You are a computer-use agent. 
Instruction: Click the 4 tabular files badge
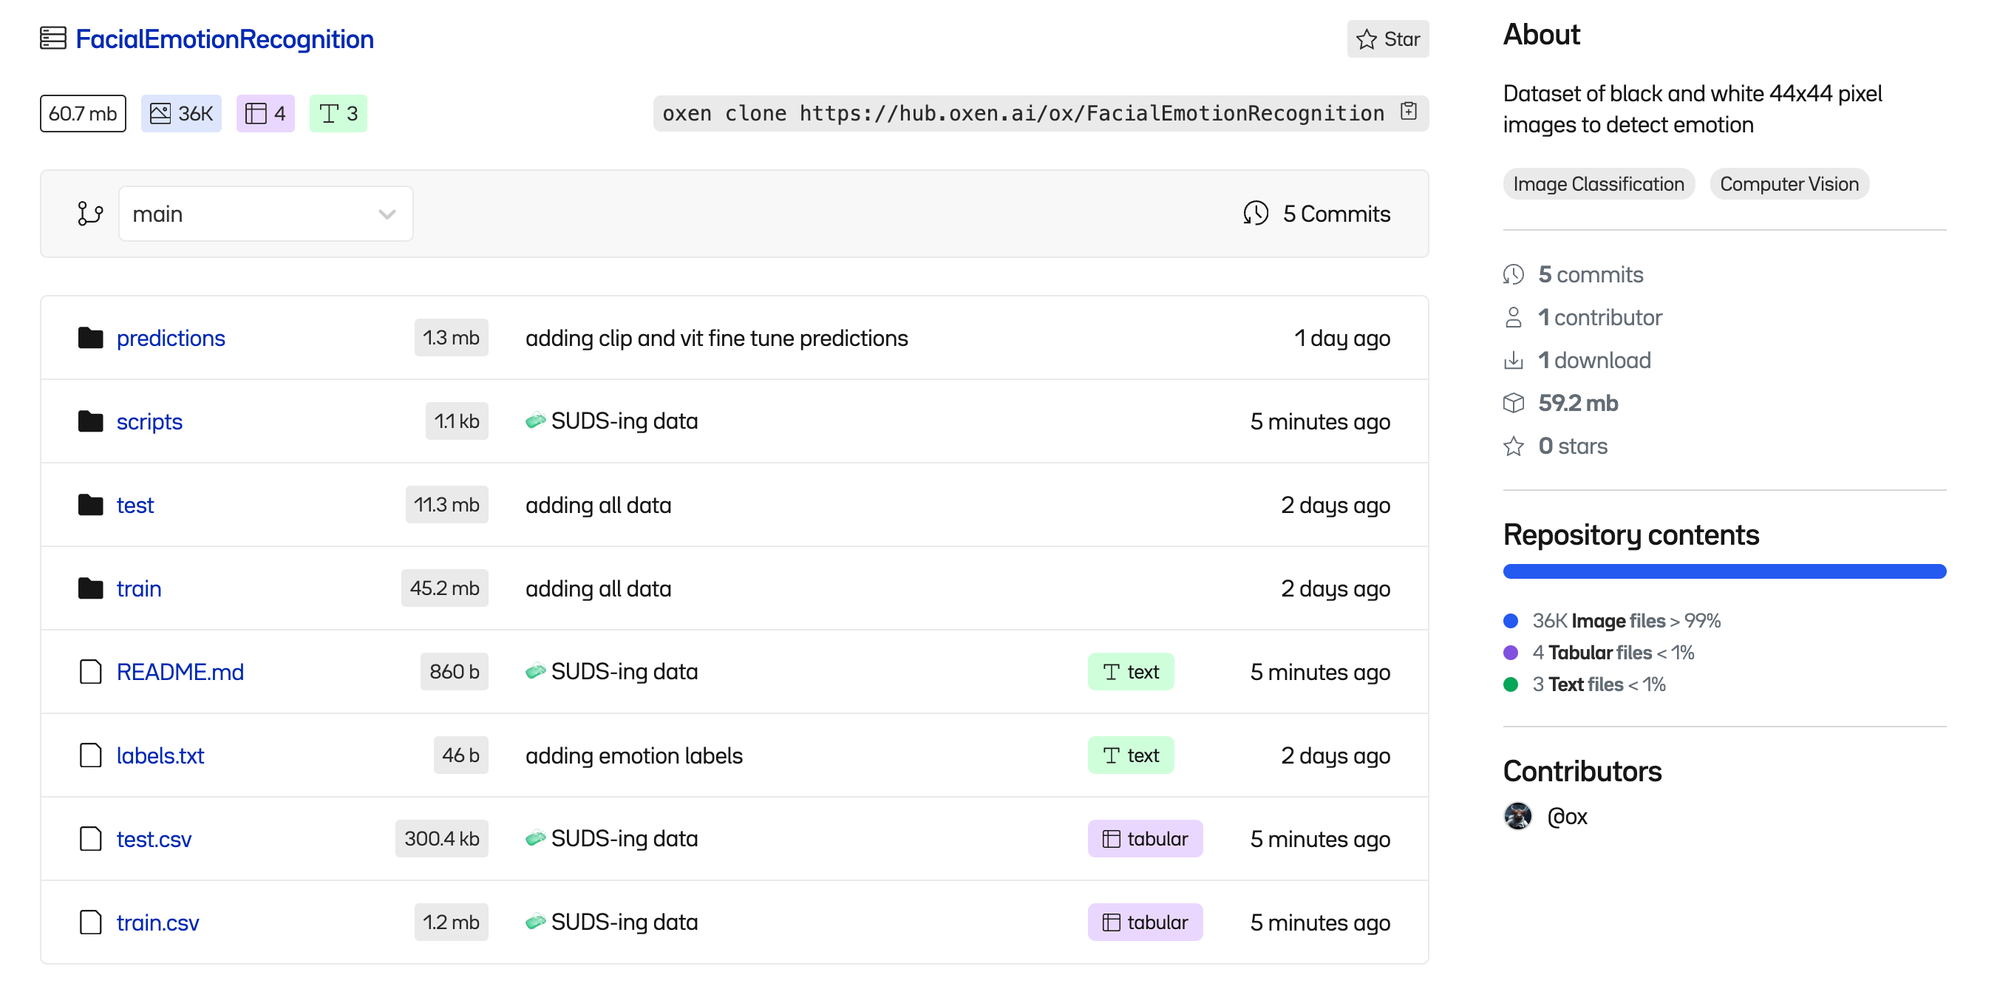[266, 114]
